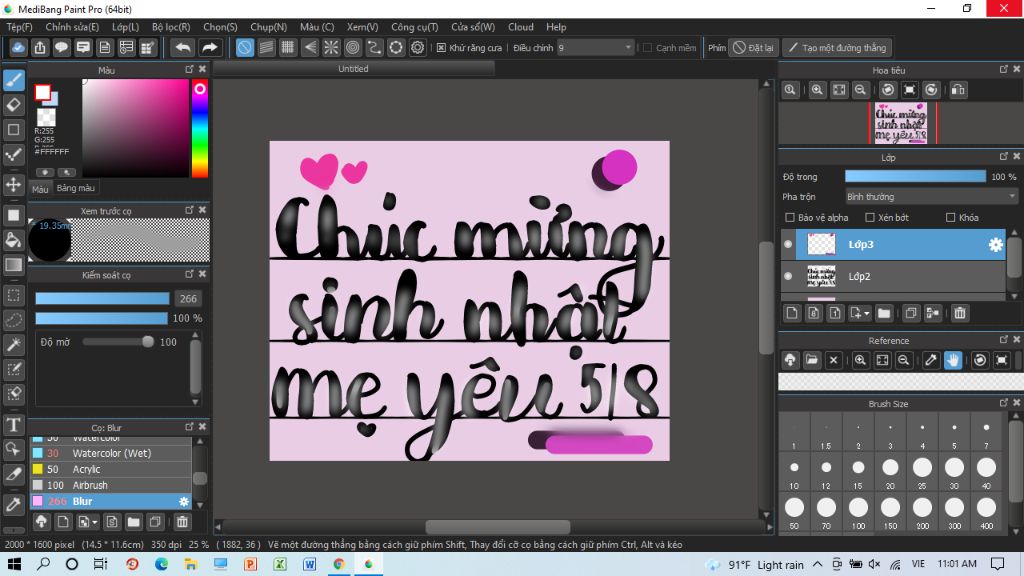The height and width of the screenshot is (576, 1024).
Task: Enable the Khóa layer checkbox
Action: pyautogui.click(x=951, y=217)
